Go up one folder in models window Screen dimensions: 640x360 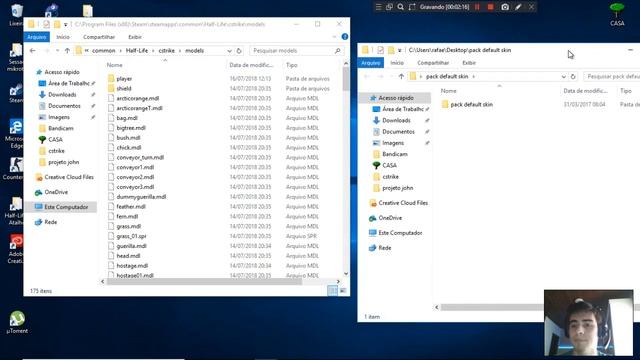coord(67,51)
